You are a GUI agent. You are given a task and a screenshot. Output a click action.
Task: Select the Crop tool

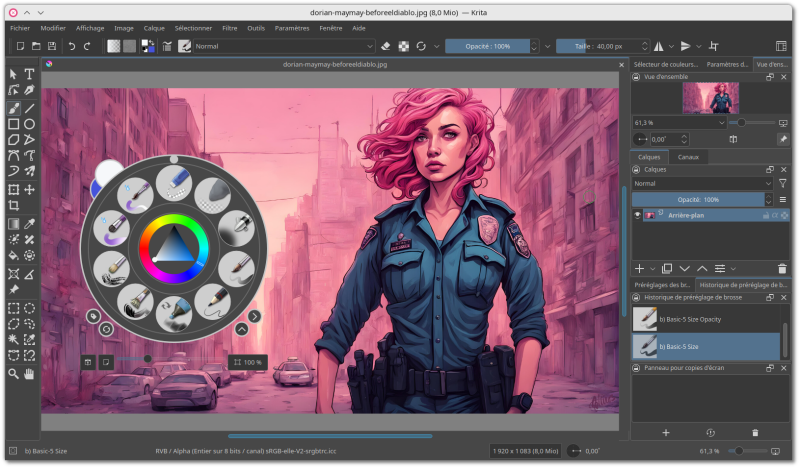point(13,206)
